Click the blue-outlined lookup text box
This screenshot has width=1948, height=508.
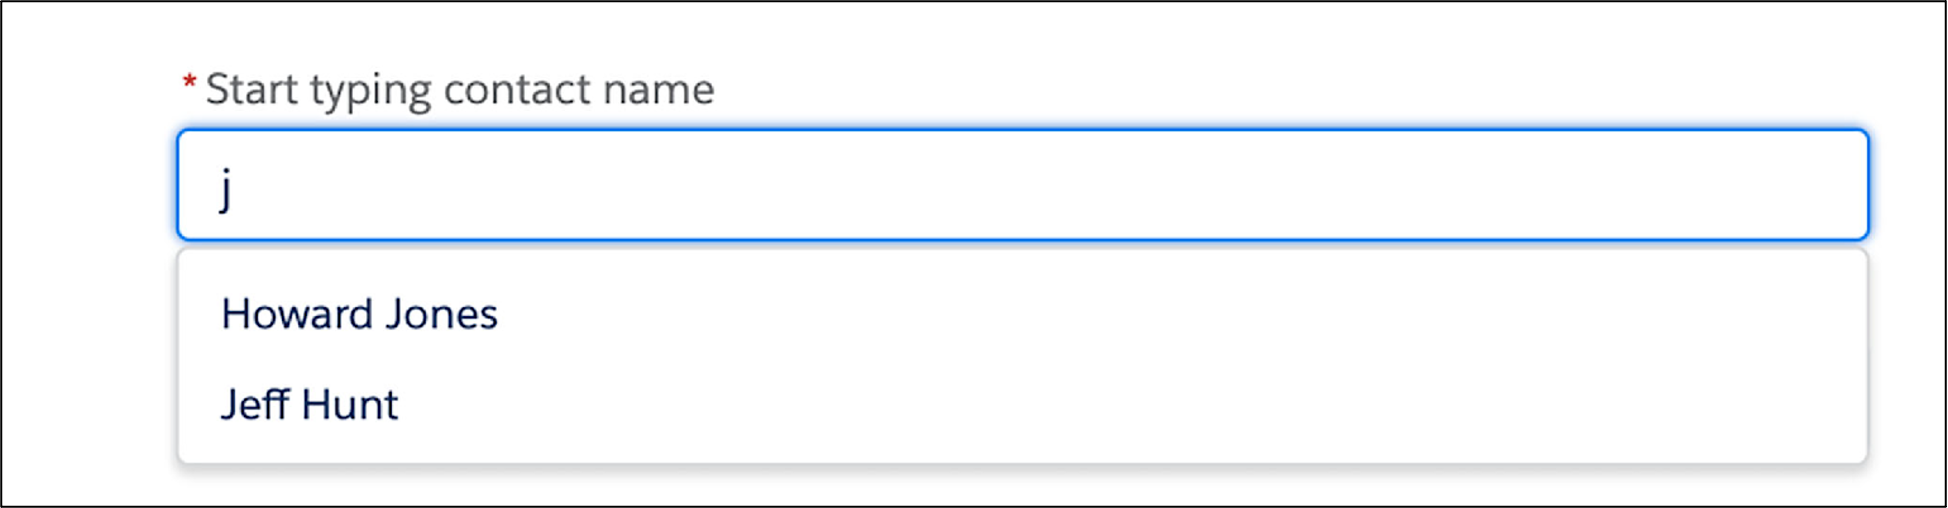[1022, 185]
